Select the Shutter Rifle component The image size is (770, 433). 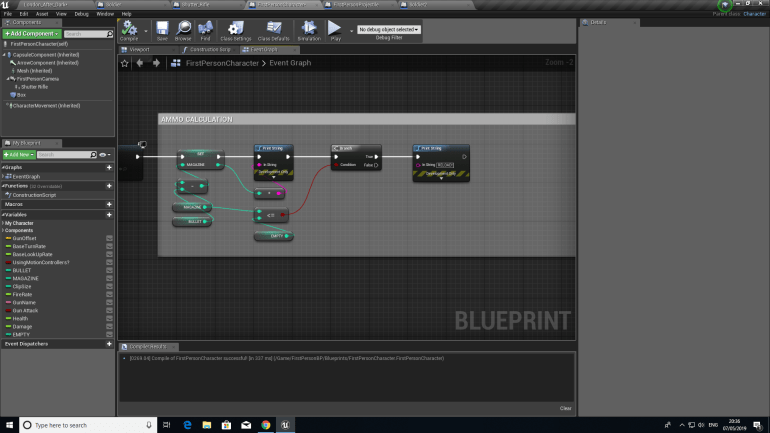pyautogui.click(x=34, y=87)
